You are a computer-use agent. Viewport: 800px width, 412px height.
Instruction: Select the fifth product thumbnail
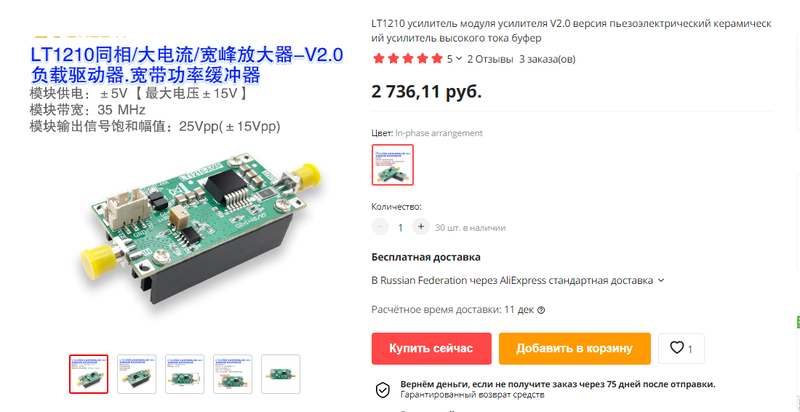[x=281, y=374]
